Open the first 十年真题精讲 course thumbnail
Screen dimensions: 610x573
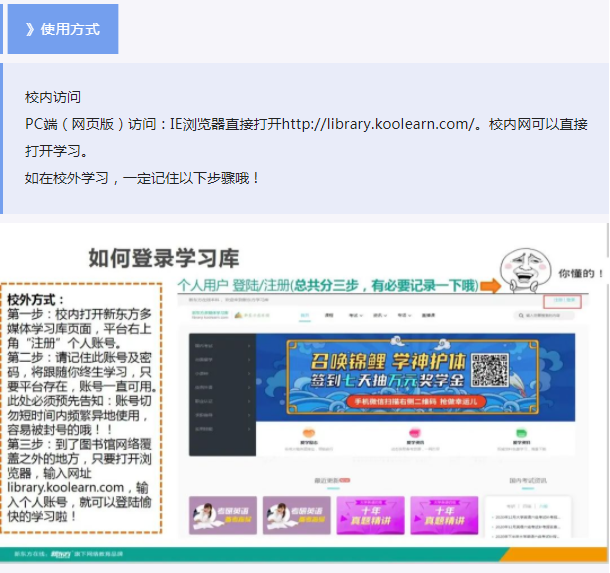pos(370,514)
